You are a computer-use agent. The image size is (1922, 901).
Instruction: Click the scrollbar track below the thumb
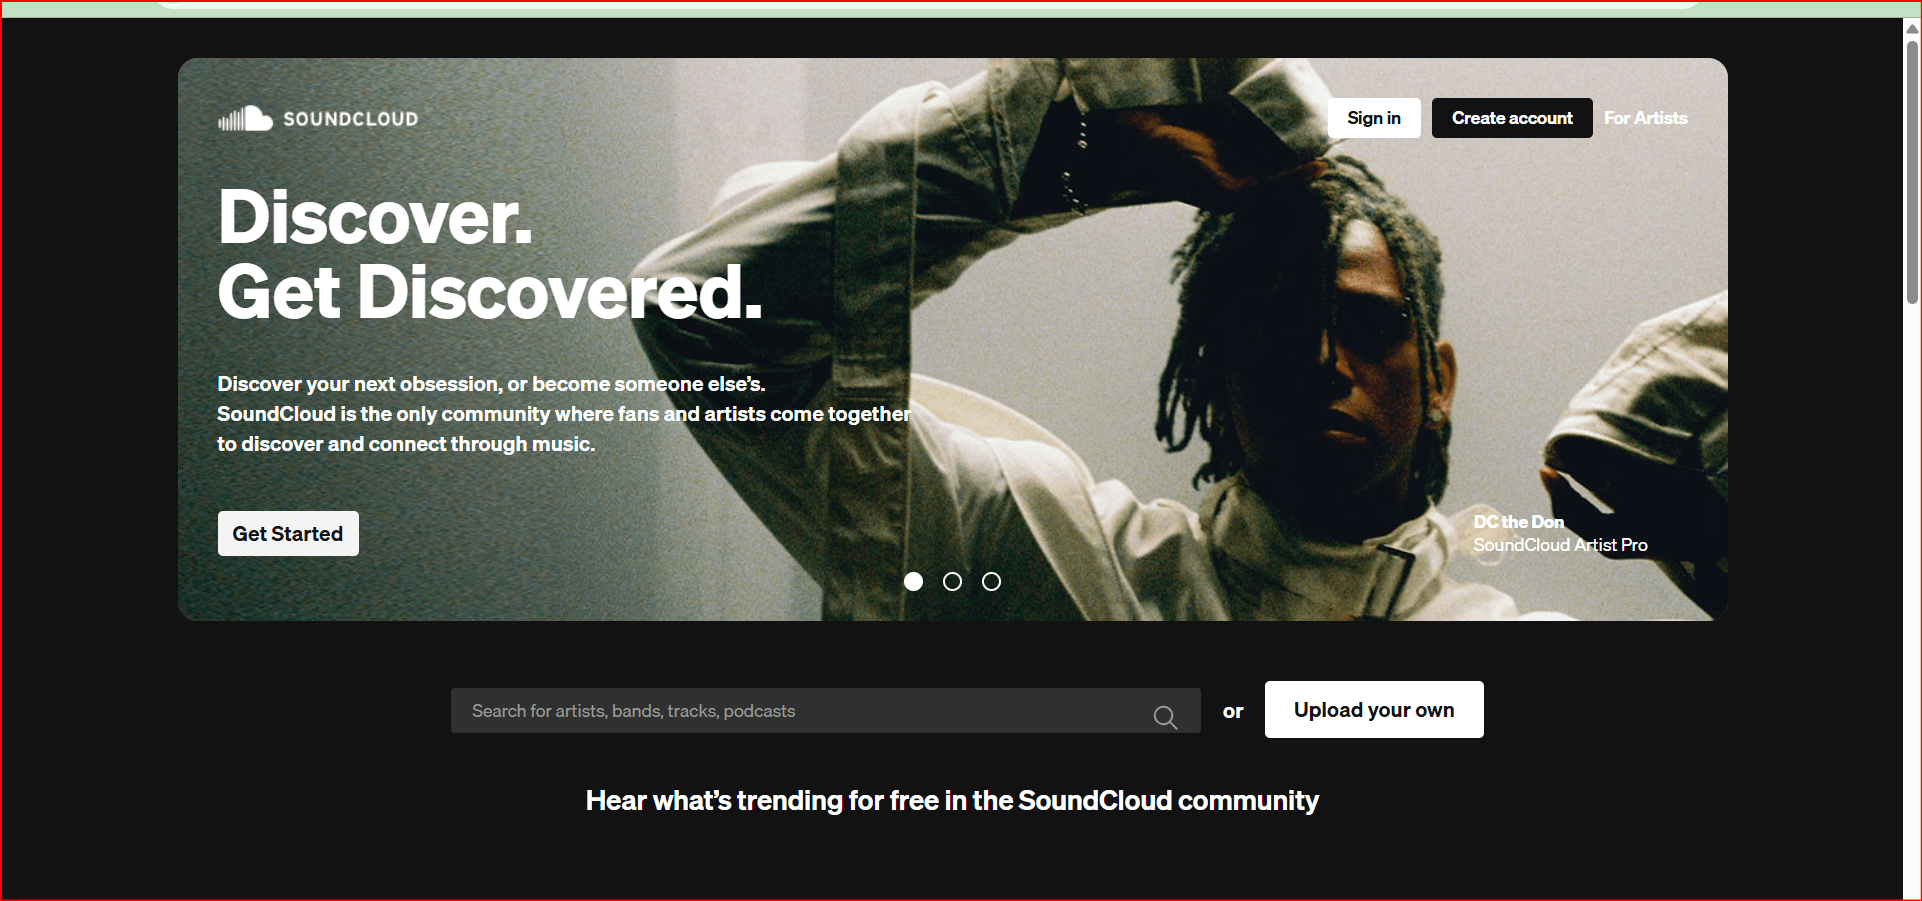coord(1912,600)
